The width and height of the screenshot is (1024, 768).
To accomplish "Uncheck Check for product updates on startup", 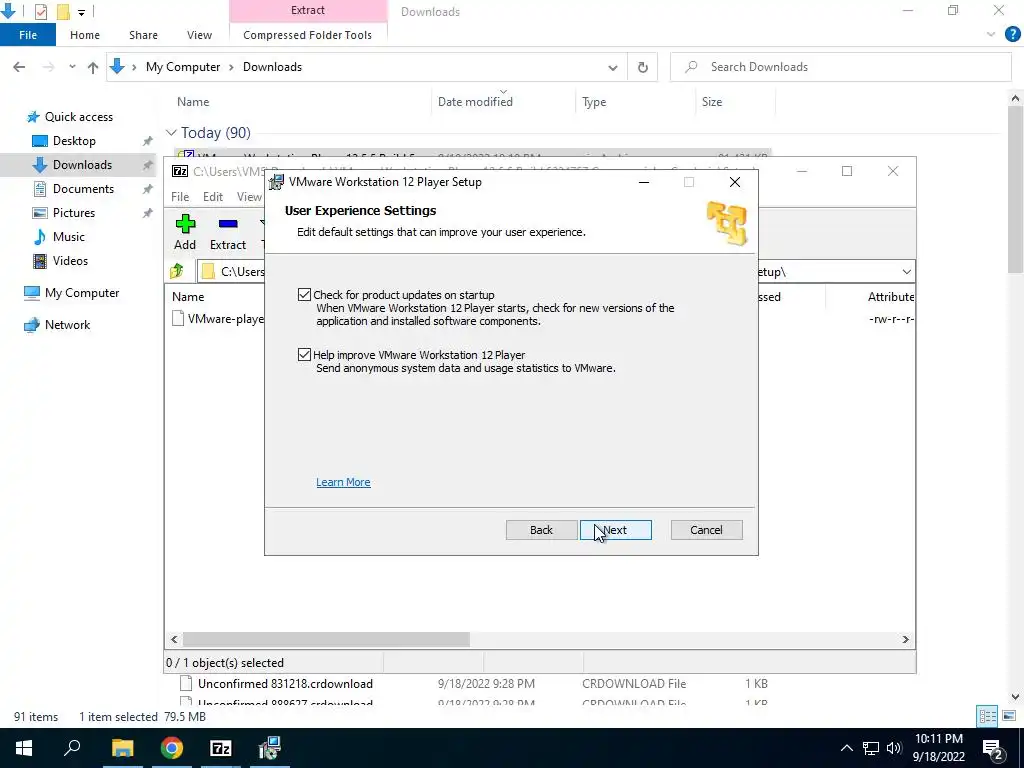I will 304,295.
